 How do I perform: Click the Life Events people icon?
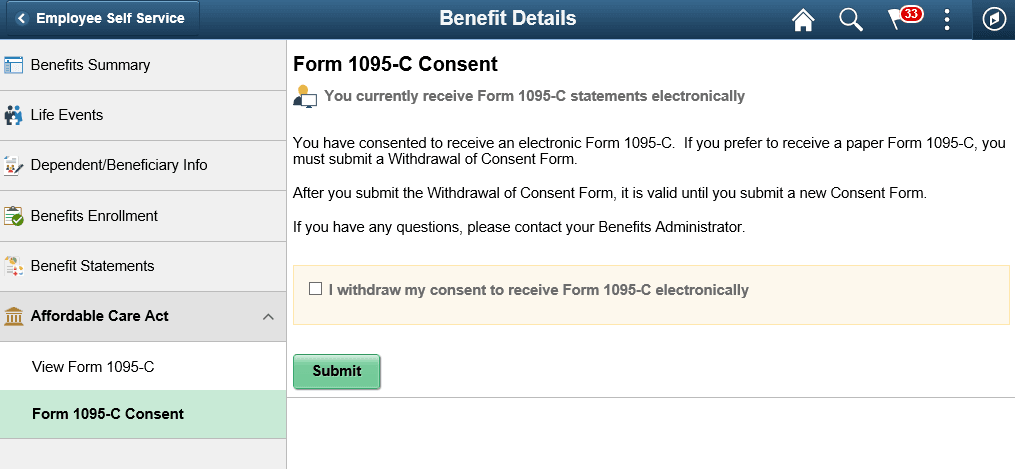pos(13,115)
